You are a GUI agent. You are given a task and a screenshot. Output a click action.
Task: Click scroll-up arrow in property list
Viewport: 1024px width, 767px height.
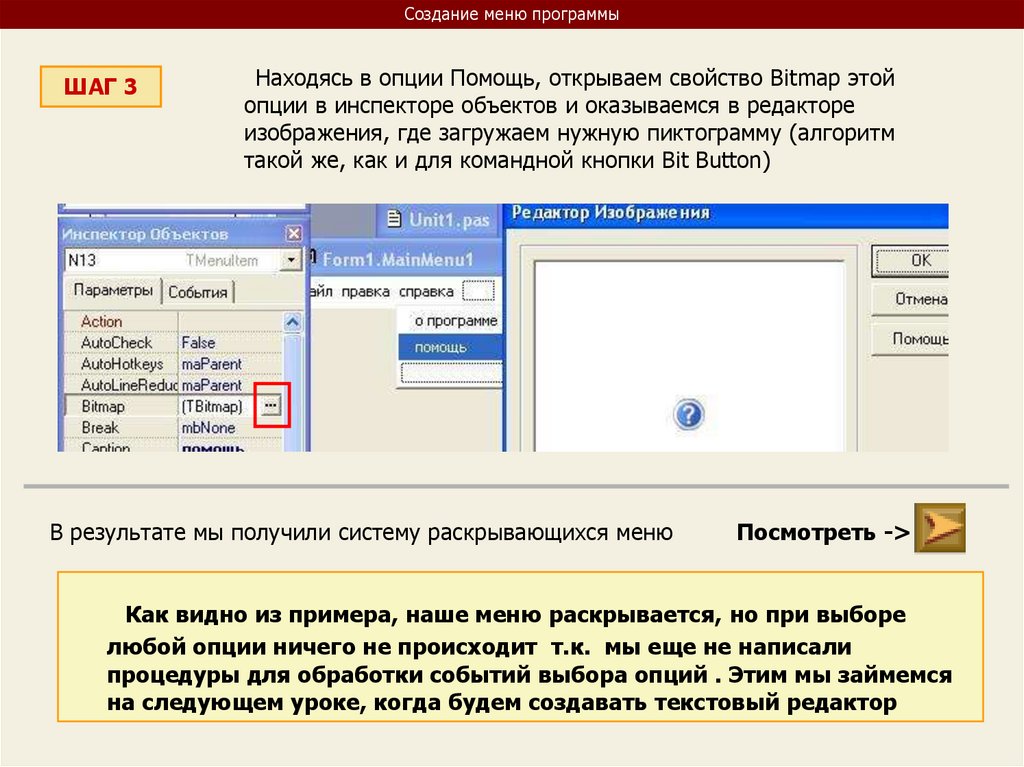(x=293, y=322)
